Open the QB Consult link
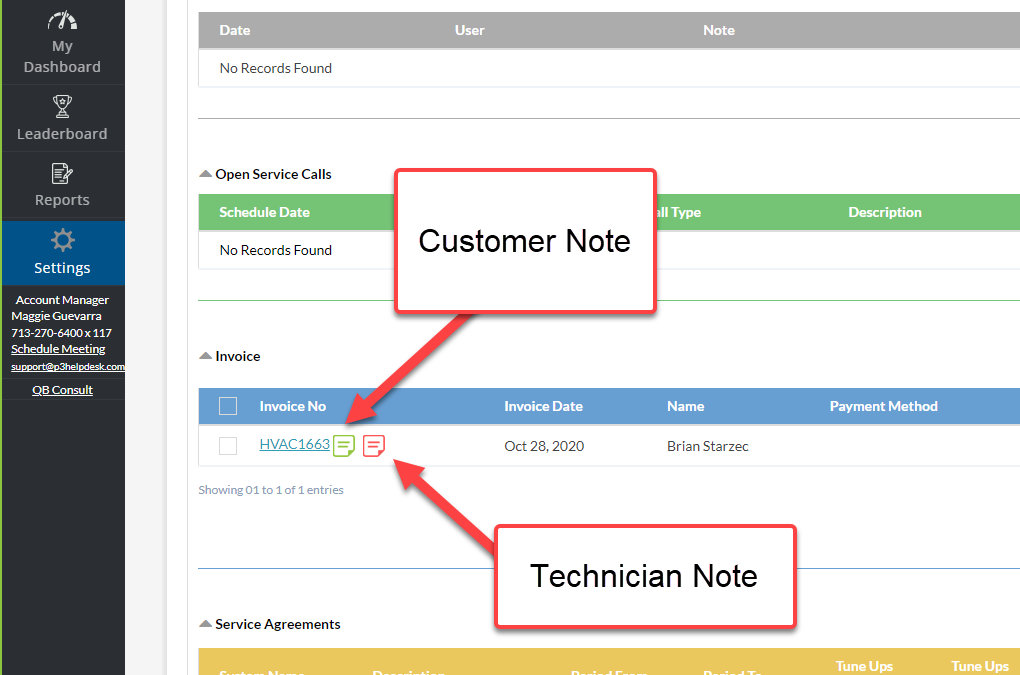The image size is (1020, 675). (x=62, y=390)
